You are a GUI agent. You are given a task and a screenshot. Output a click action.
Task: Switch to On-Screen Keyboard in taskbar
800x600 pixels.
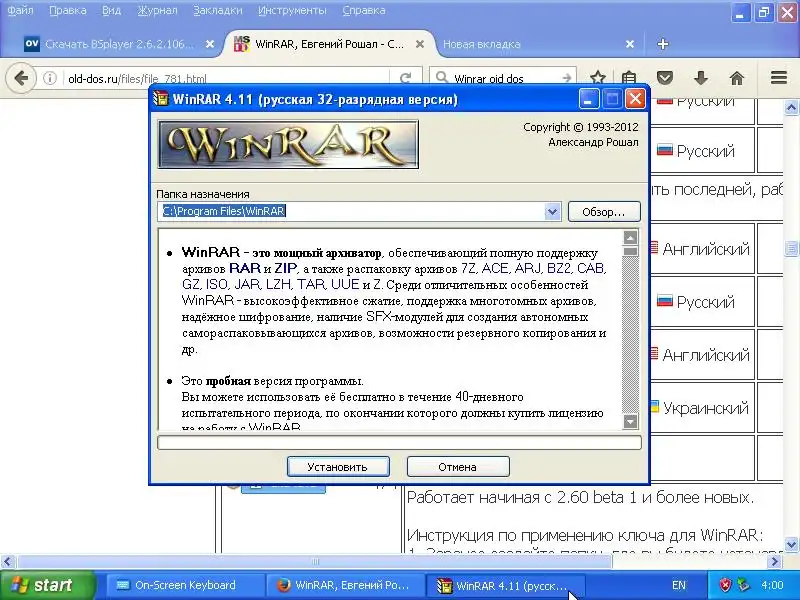(x=185, y=585)
